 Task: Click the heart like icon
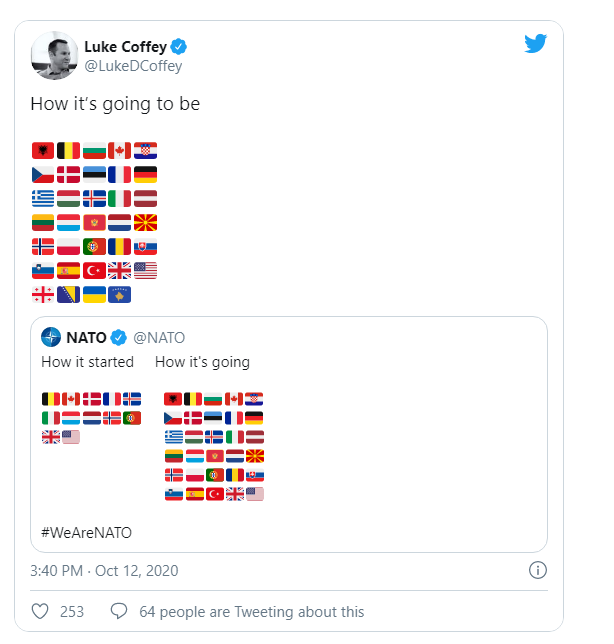pyautogui.click(x=40, y=611)
